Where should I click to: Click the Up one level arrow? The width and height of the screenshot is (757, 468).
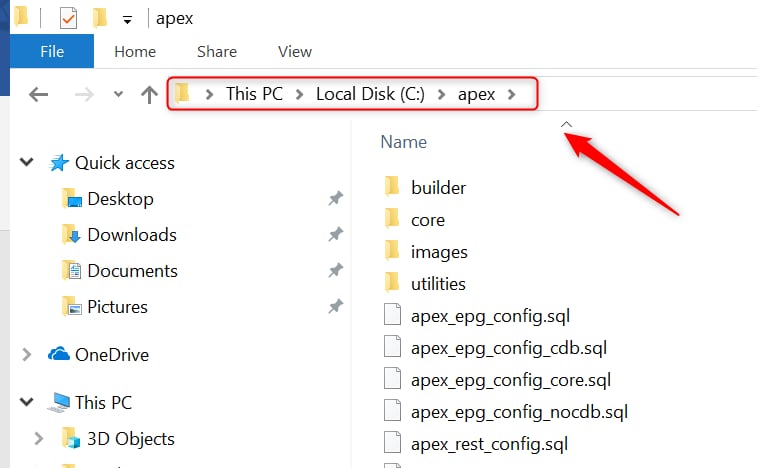pos(150,95)
